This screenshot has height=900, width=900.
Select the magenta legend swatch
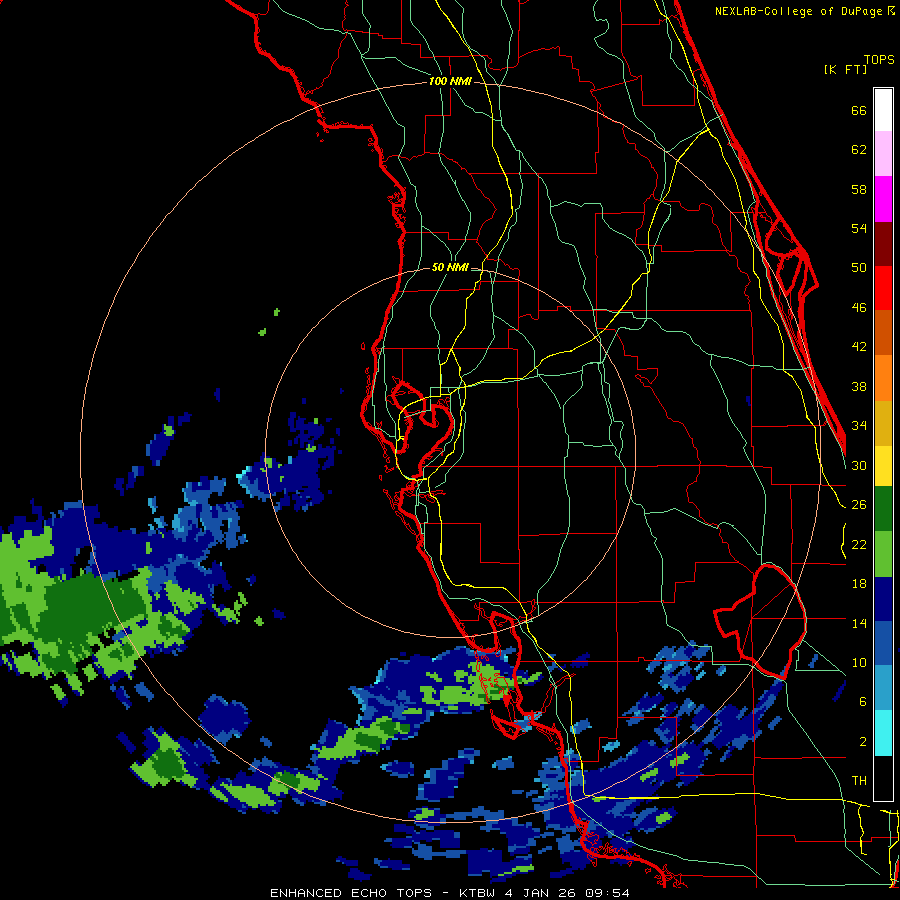coord(883,199)
